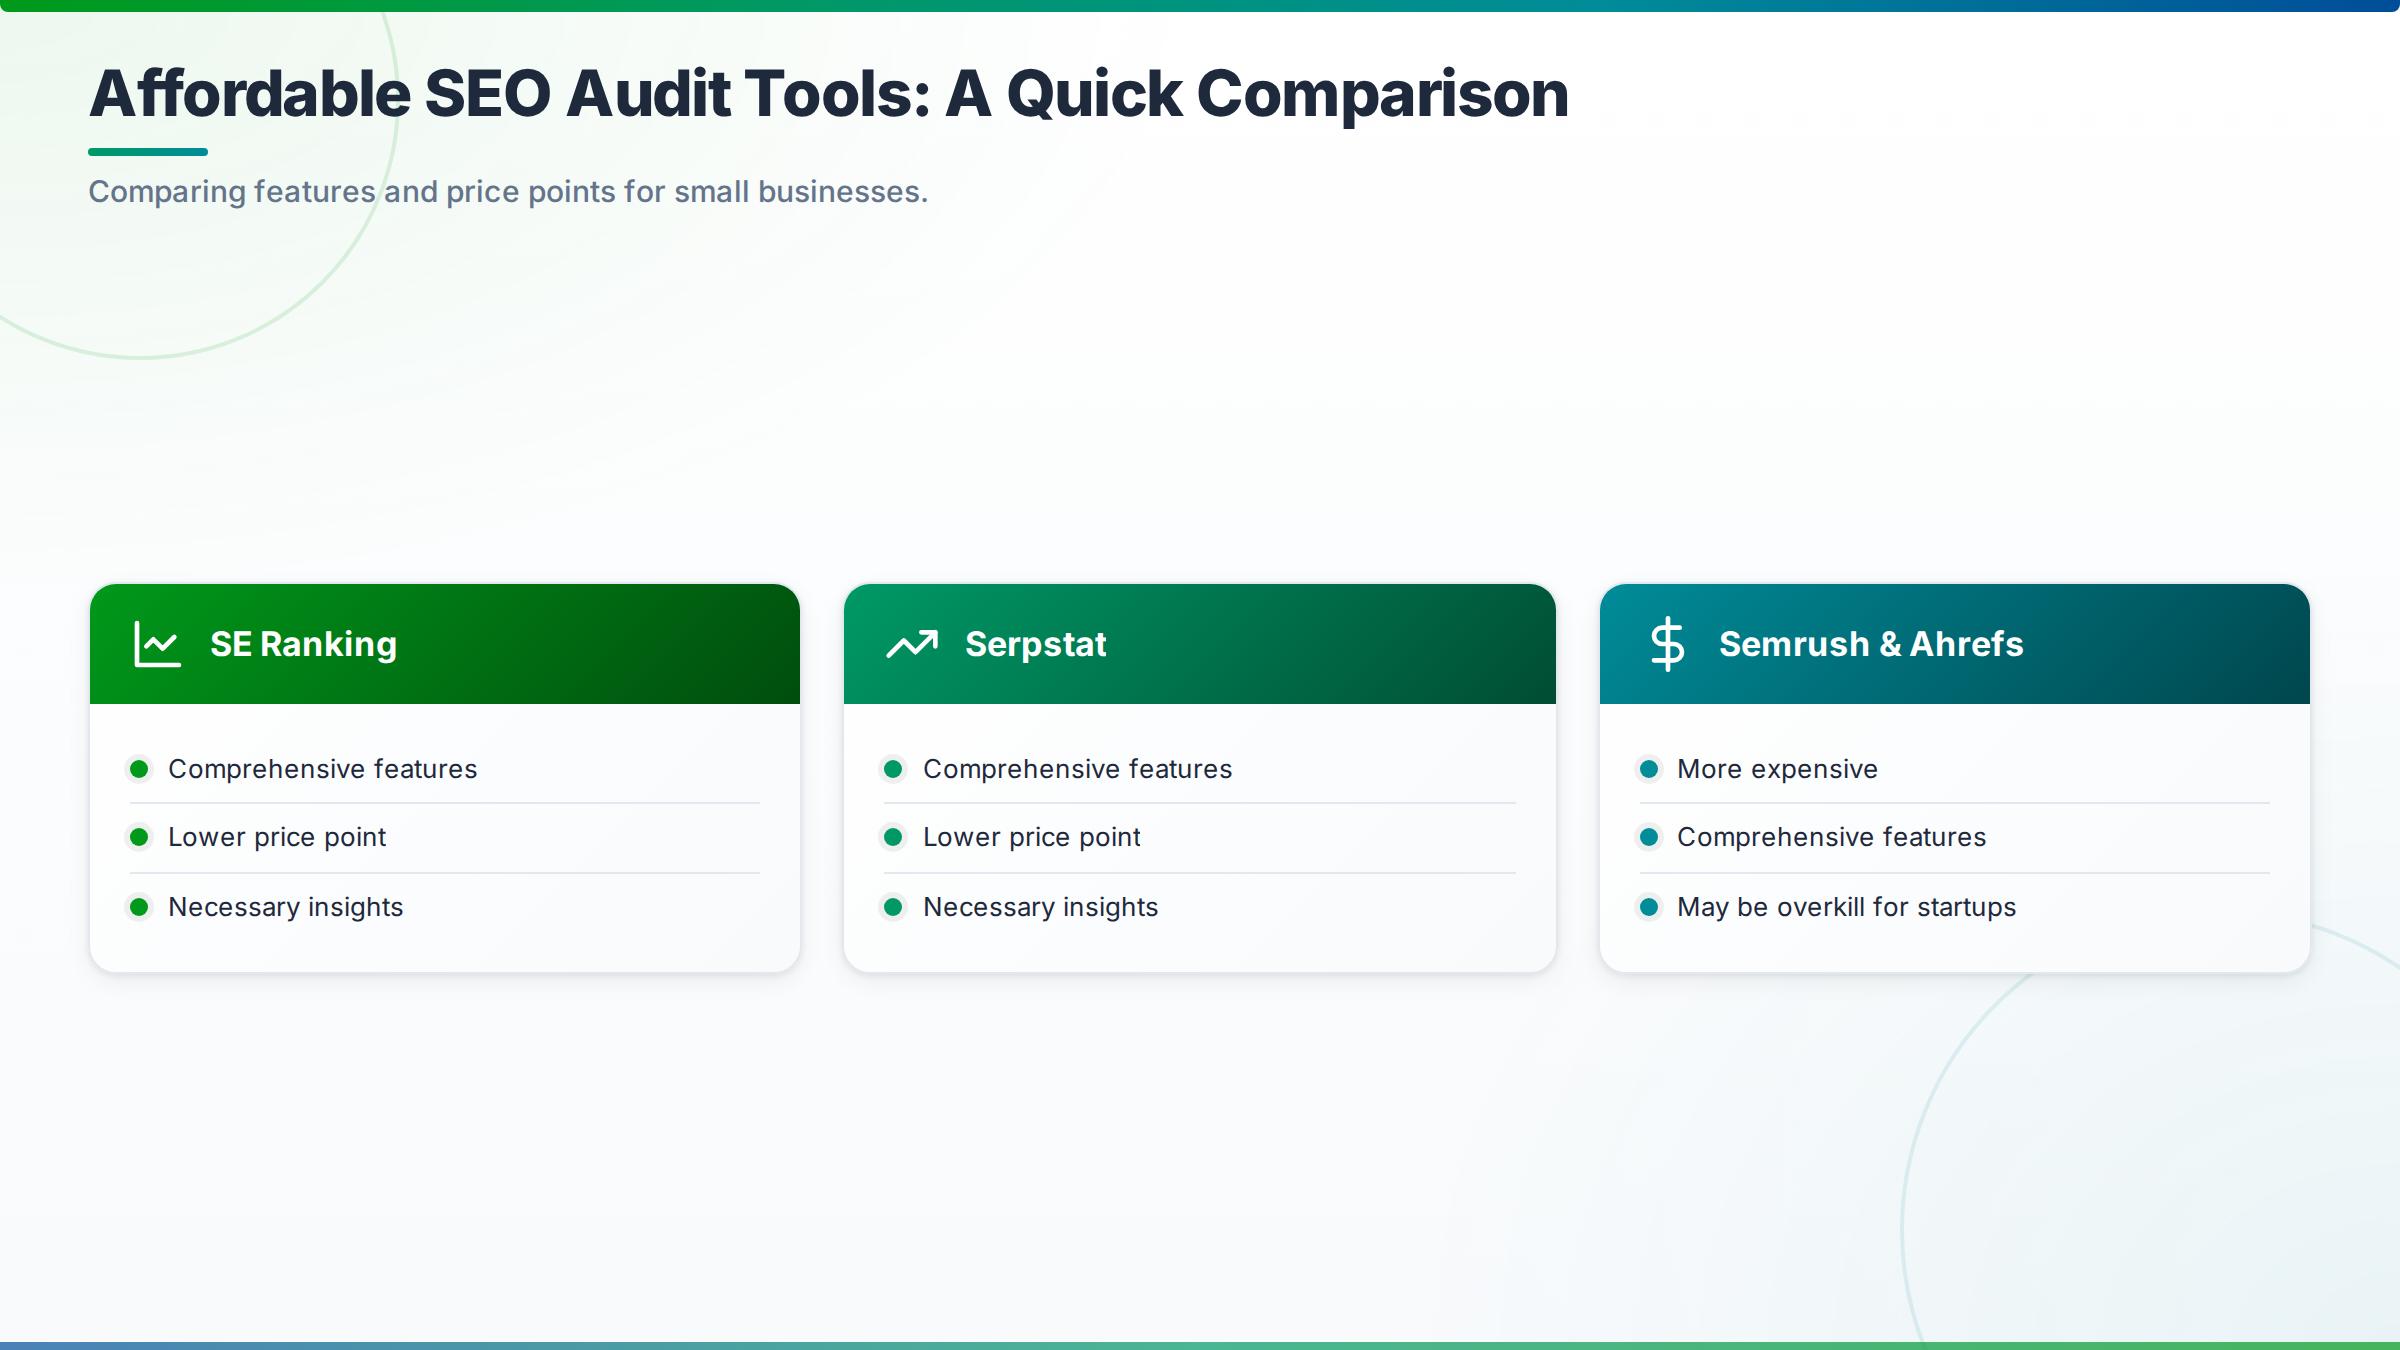Click the bullet dot beside Comprehensive features on SE Ranking
This screenshot has width=2400, height=1350.
(x=139, y=769)
